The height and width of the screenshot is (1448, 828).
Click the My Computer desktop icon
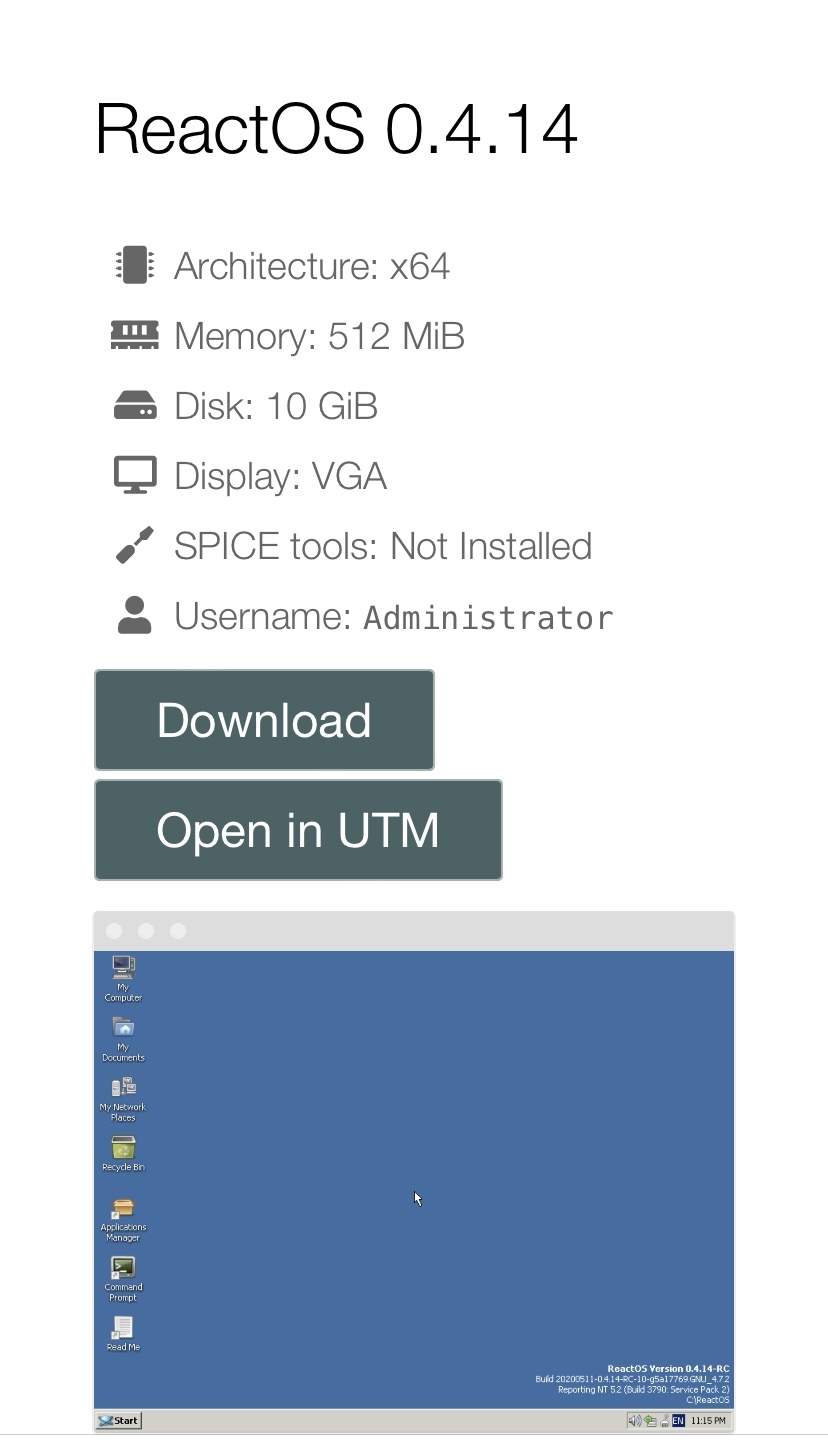[123, 978]
